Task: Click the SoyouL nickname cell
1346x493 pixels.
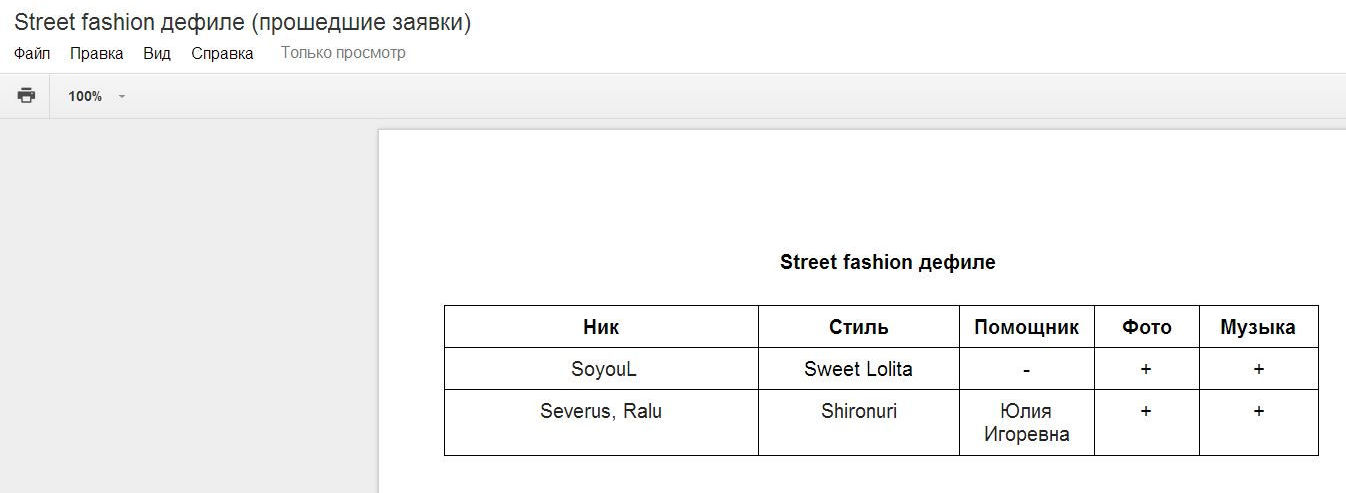Action: point(603,369)
